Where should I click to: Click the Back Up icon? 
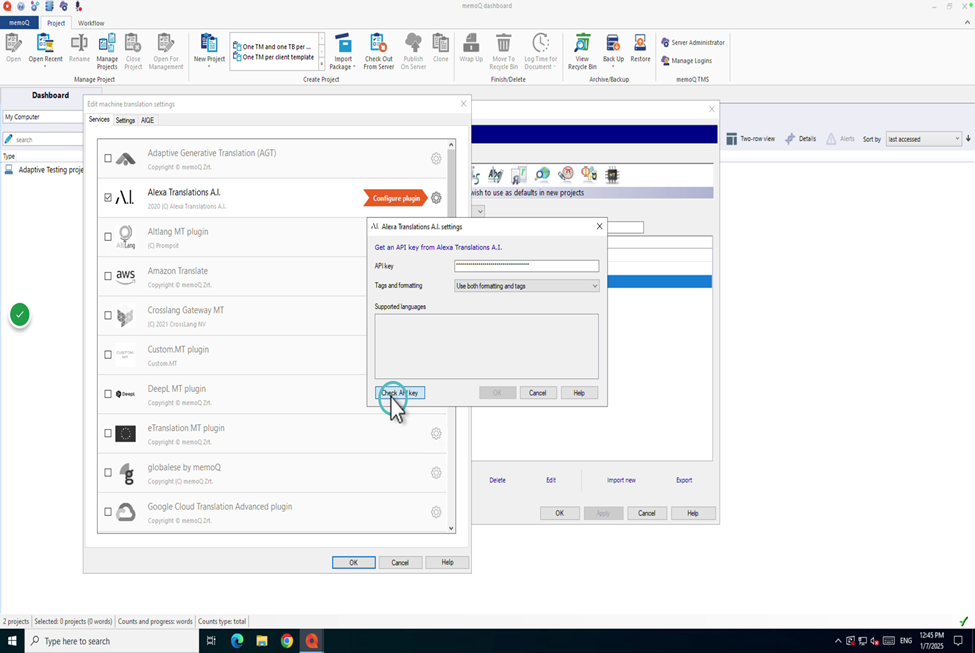pos(613,49)
